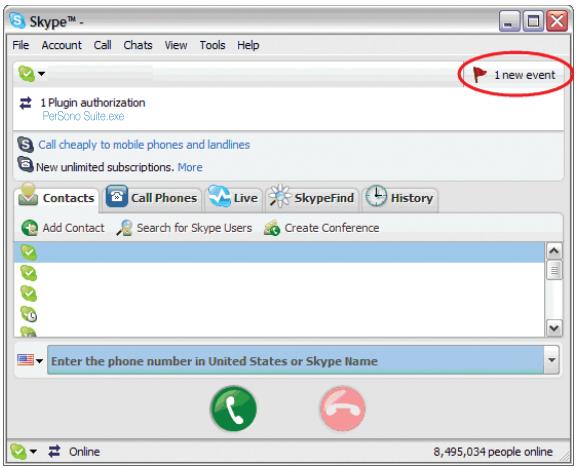Click the connection arrows icon in status bar
The image size is (576, 468).
click(54, 451)
